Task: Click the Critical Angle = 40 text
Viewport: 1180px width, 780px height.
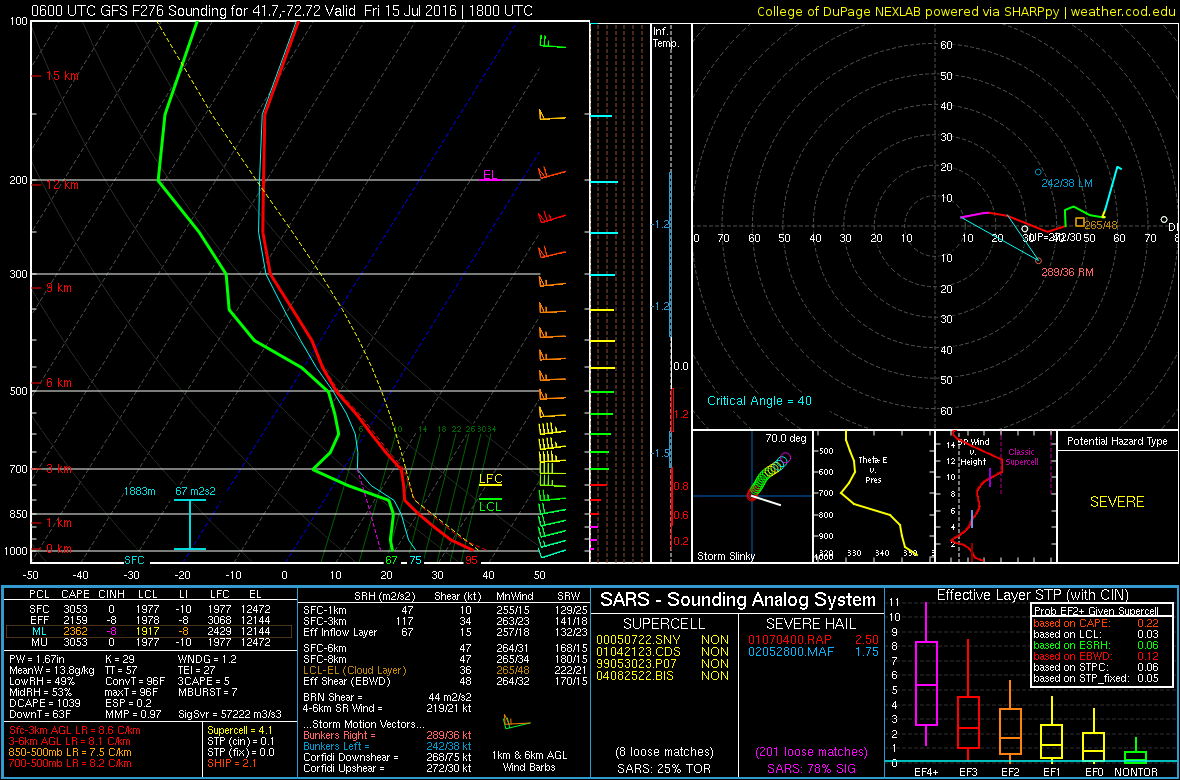Action: pyautogui.click(x=759, y=401)
